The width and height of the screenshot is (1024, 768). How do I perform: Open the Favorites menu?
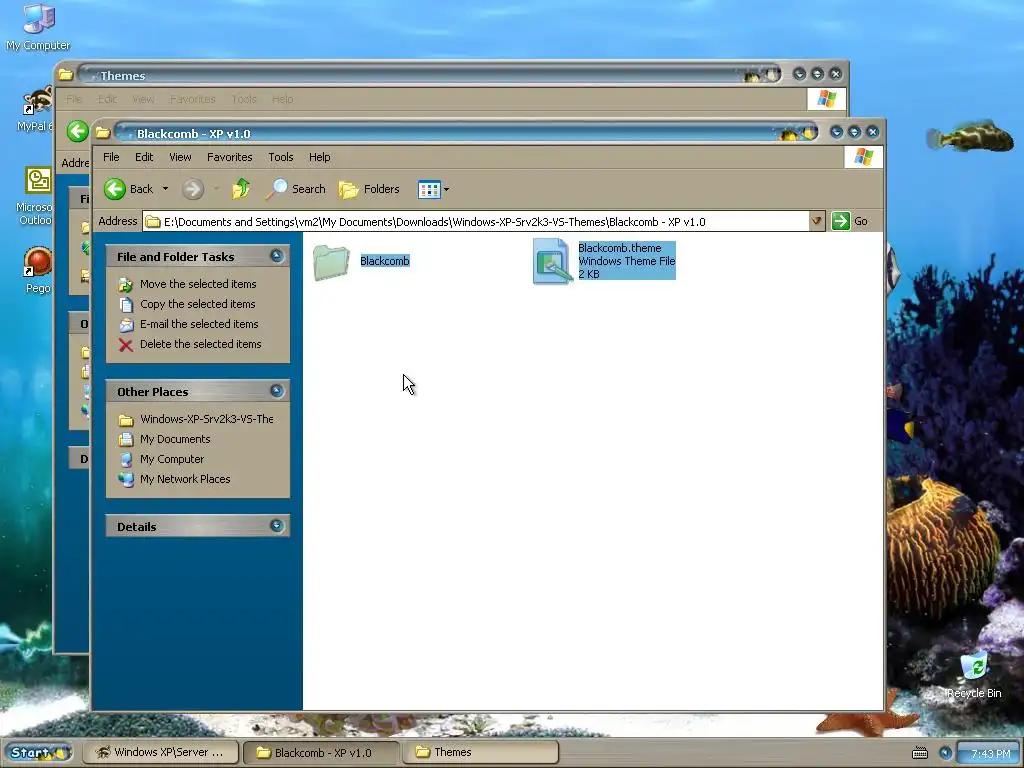click(229, 157)
